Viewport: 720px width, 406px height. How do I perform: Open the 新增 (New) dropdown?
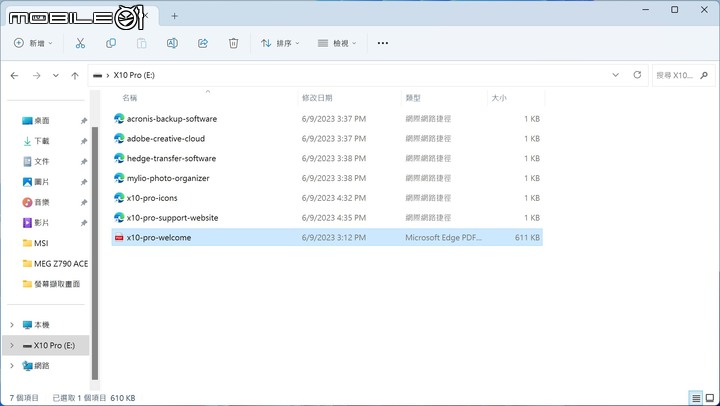click(33, 43)
